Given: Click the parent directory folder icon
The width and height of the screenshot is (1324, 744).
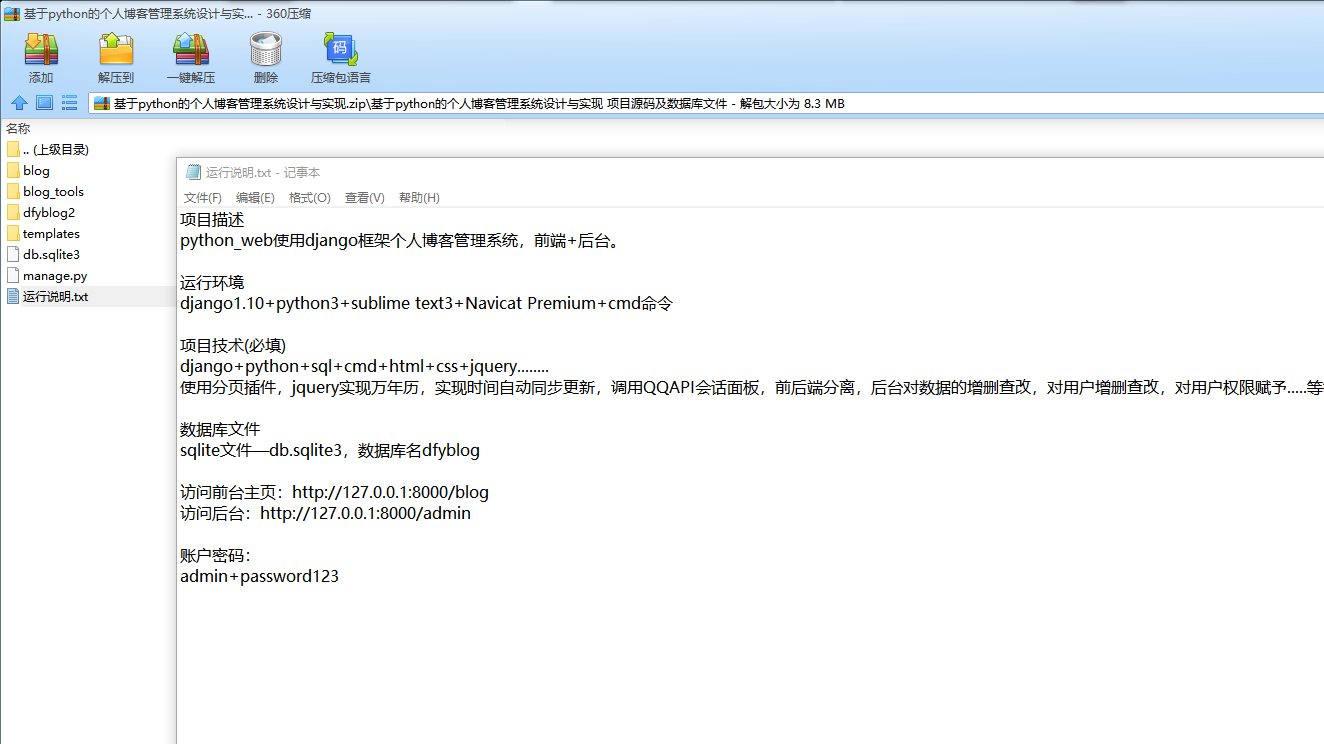Looking at the screenshot, I should point(13,149).
